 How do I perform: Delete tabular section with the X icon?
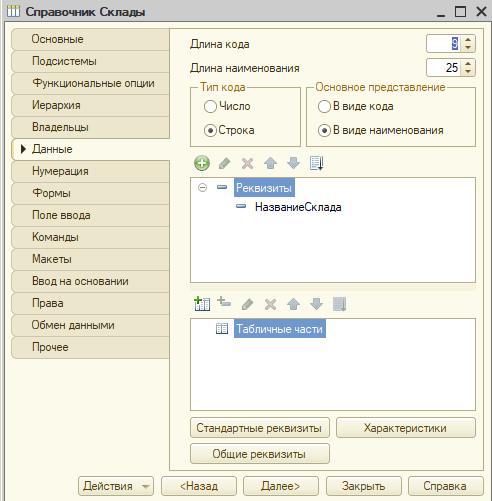(270, 304)
